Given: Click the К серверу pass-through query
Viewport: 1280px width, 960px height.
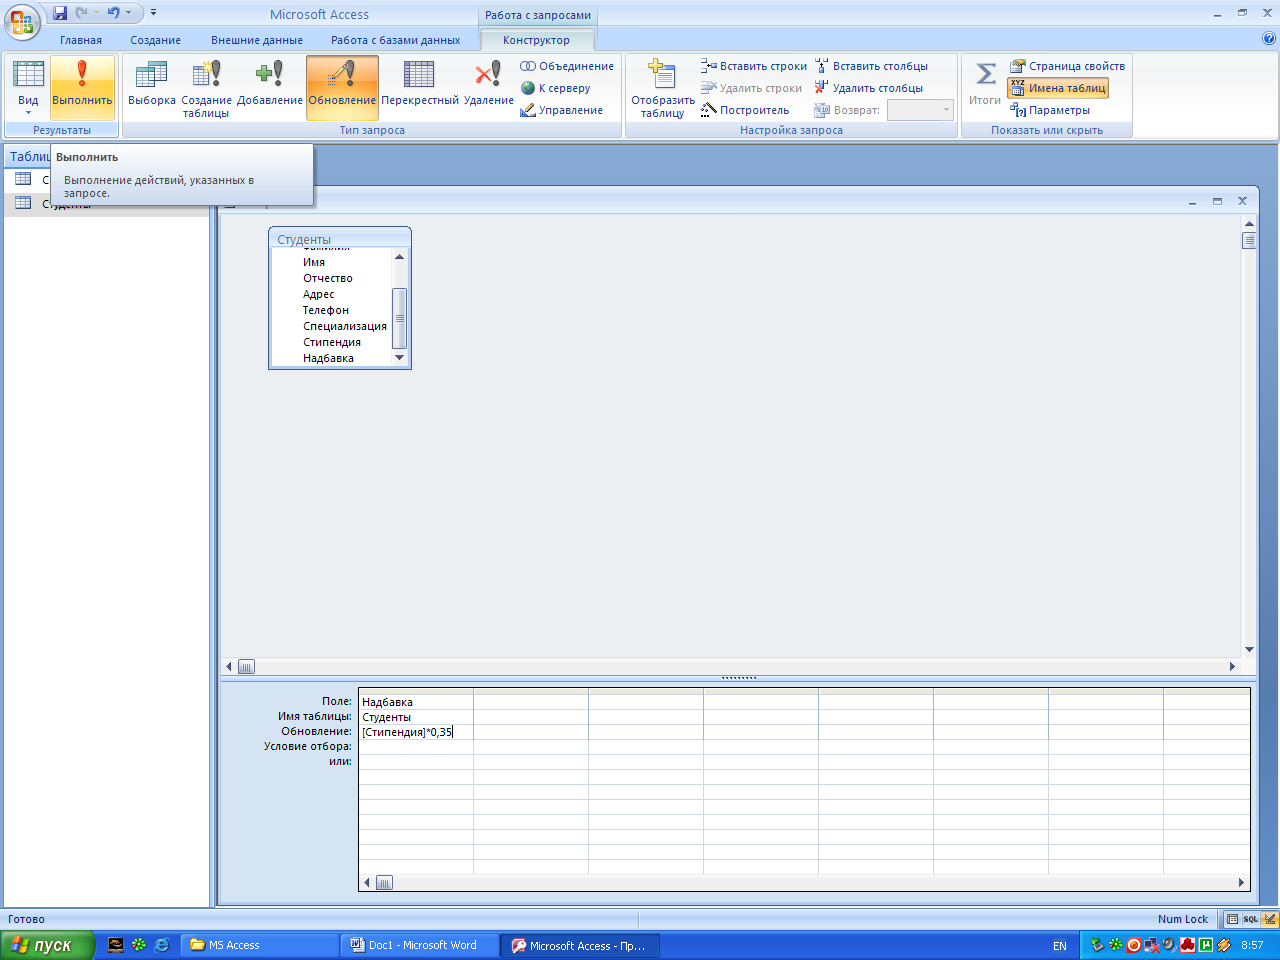Looking at the screenshot, I should 556,88.
